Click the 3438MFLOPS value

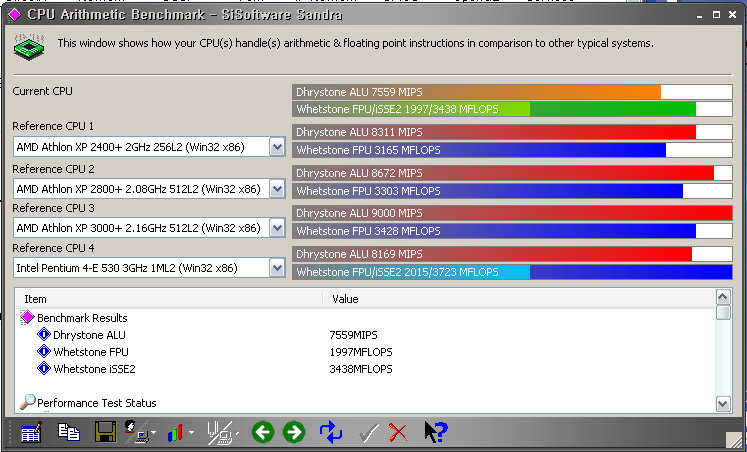[361, 370]
